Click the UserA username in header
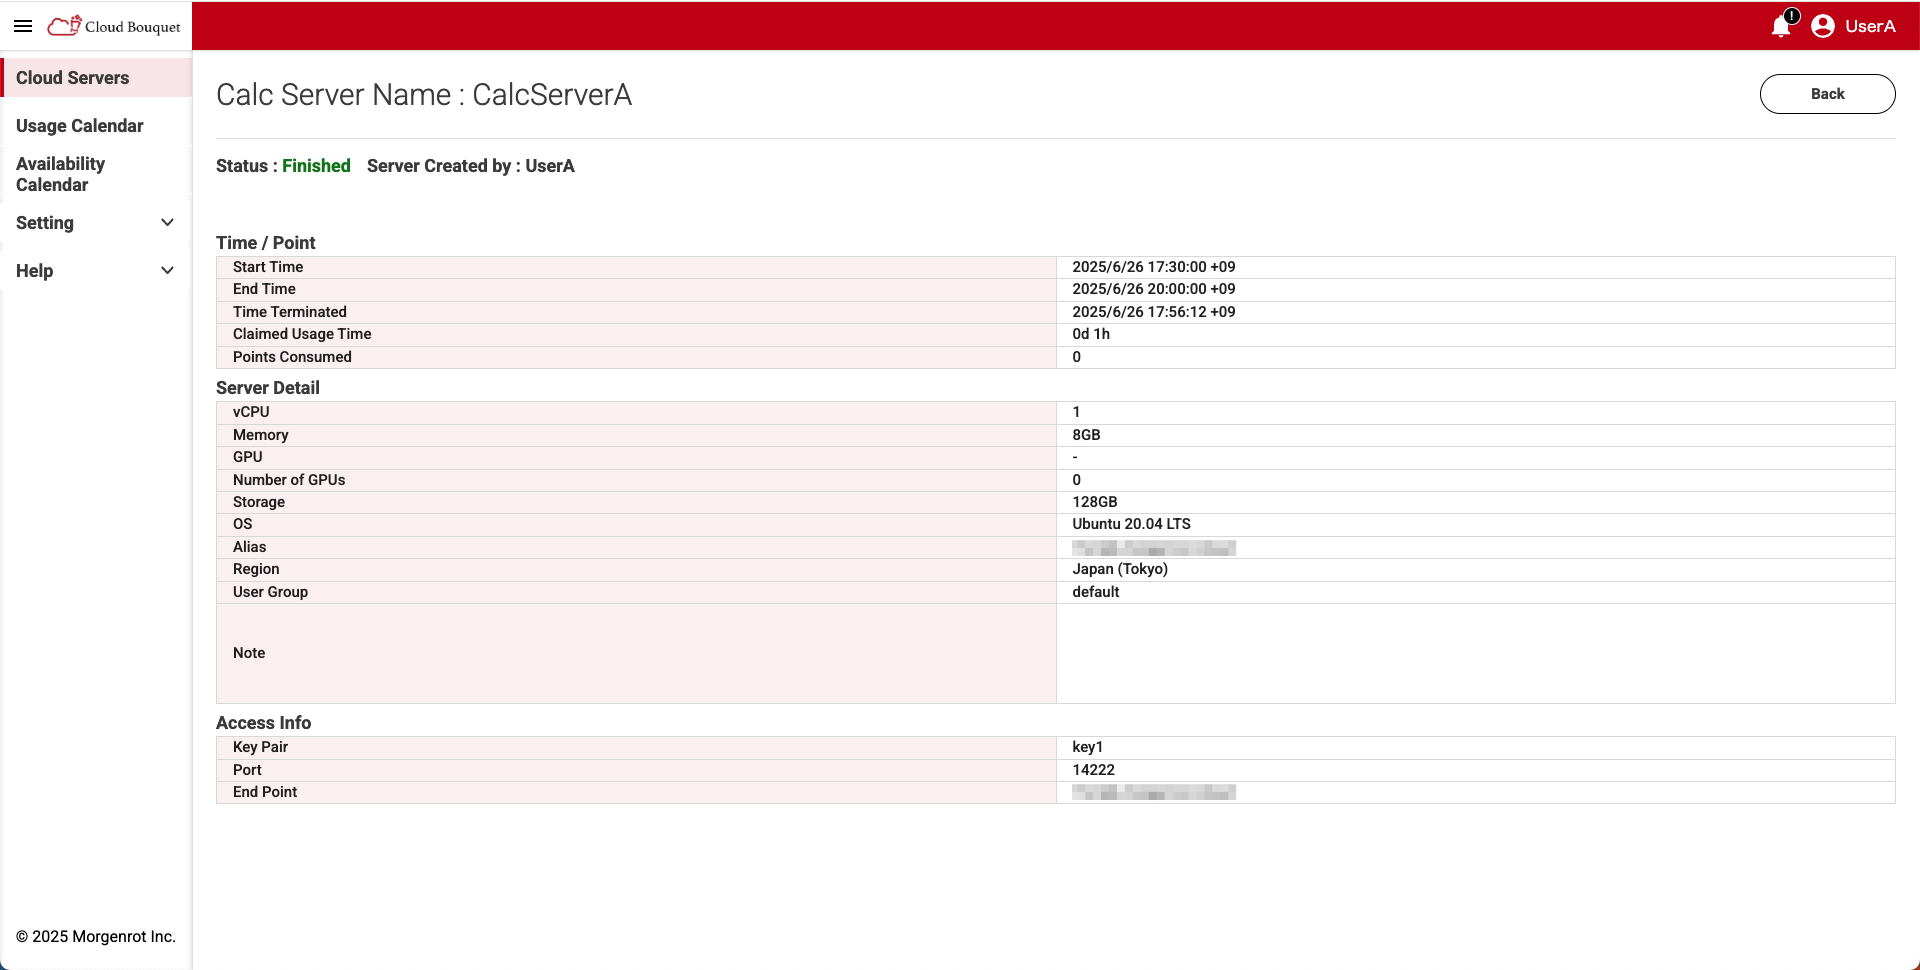Viewport: 1920px width, 970px height. tap(1870, 26)
